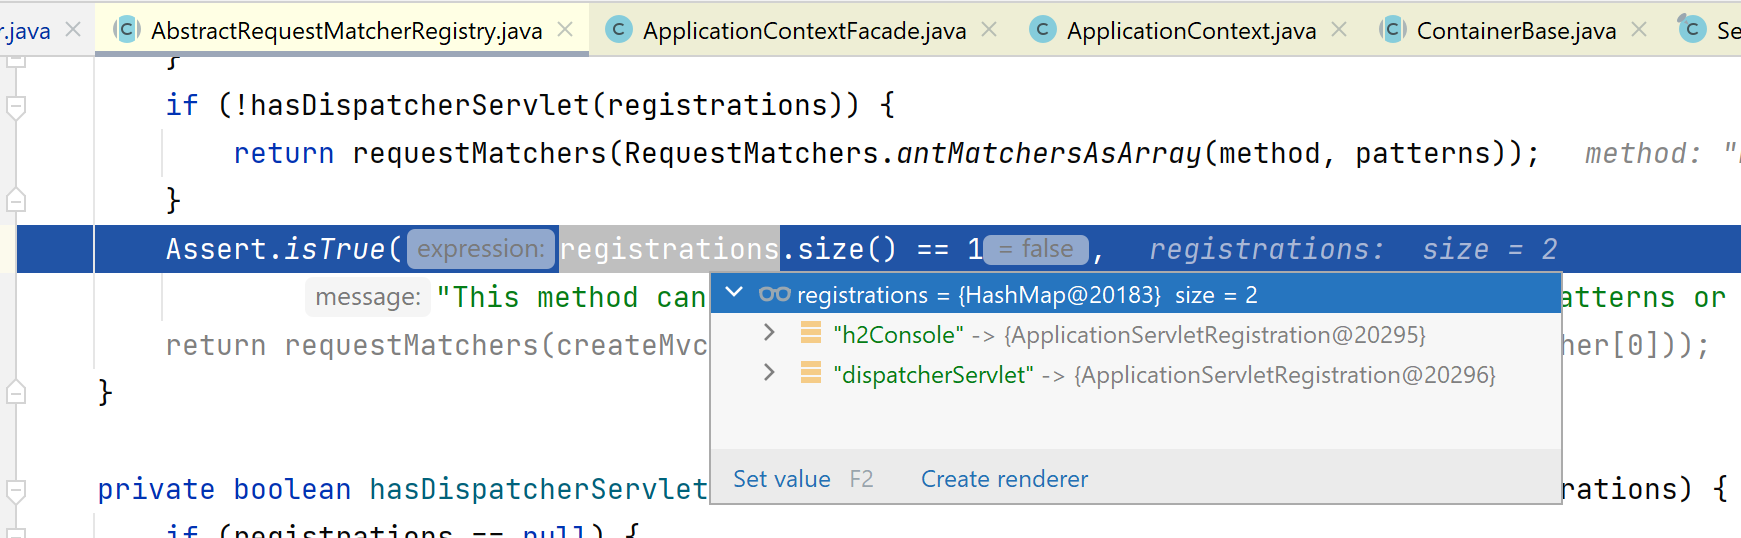The height and width of the screenshot is (538, 1741).
Task: Click the fold marker at method closing brace
Action: (16, 392)
